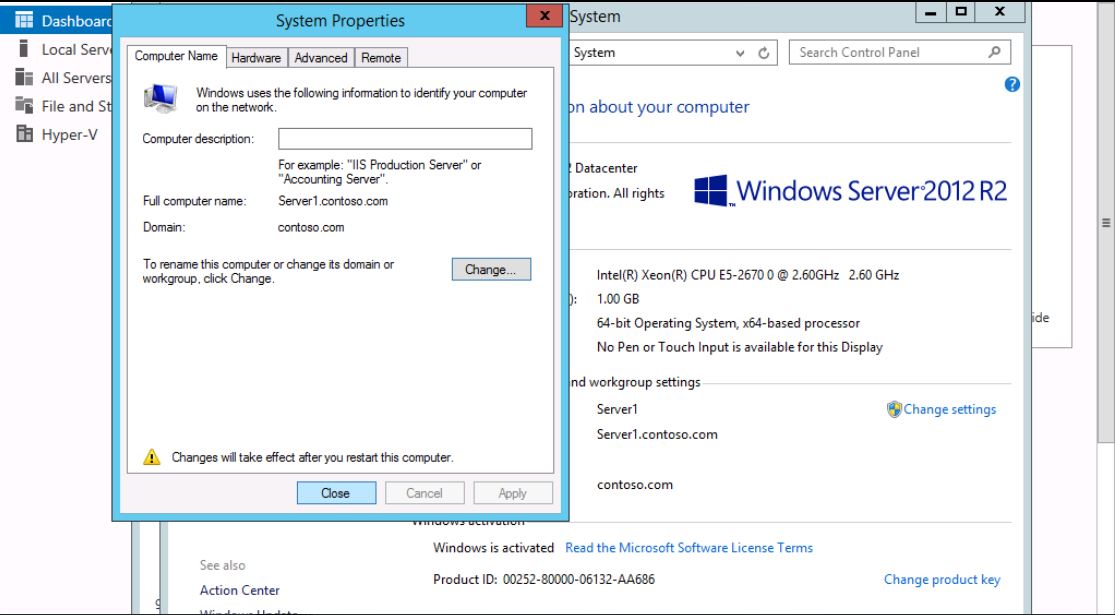
Task: Open Dashboard in Server Manager sidebar
Action: click(x=57, y=21)
